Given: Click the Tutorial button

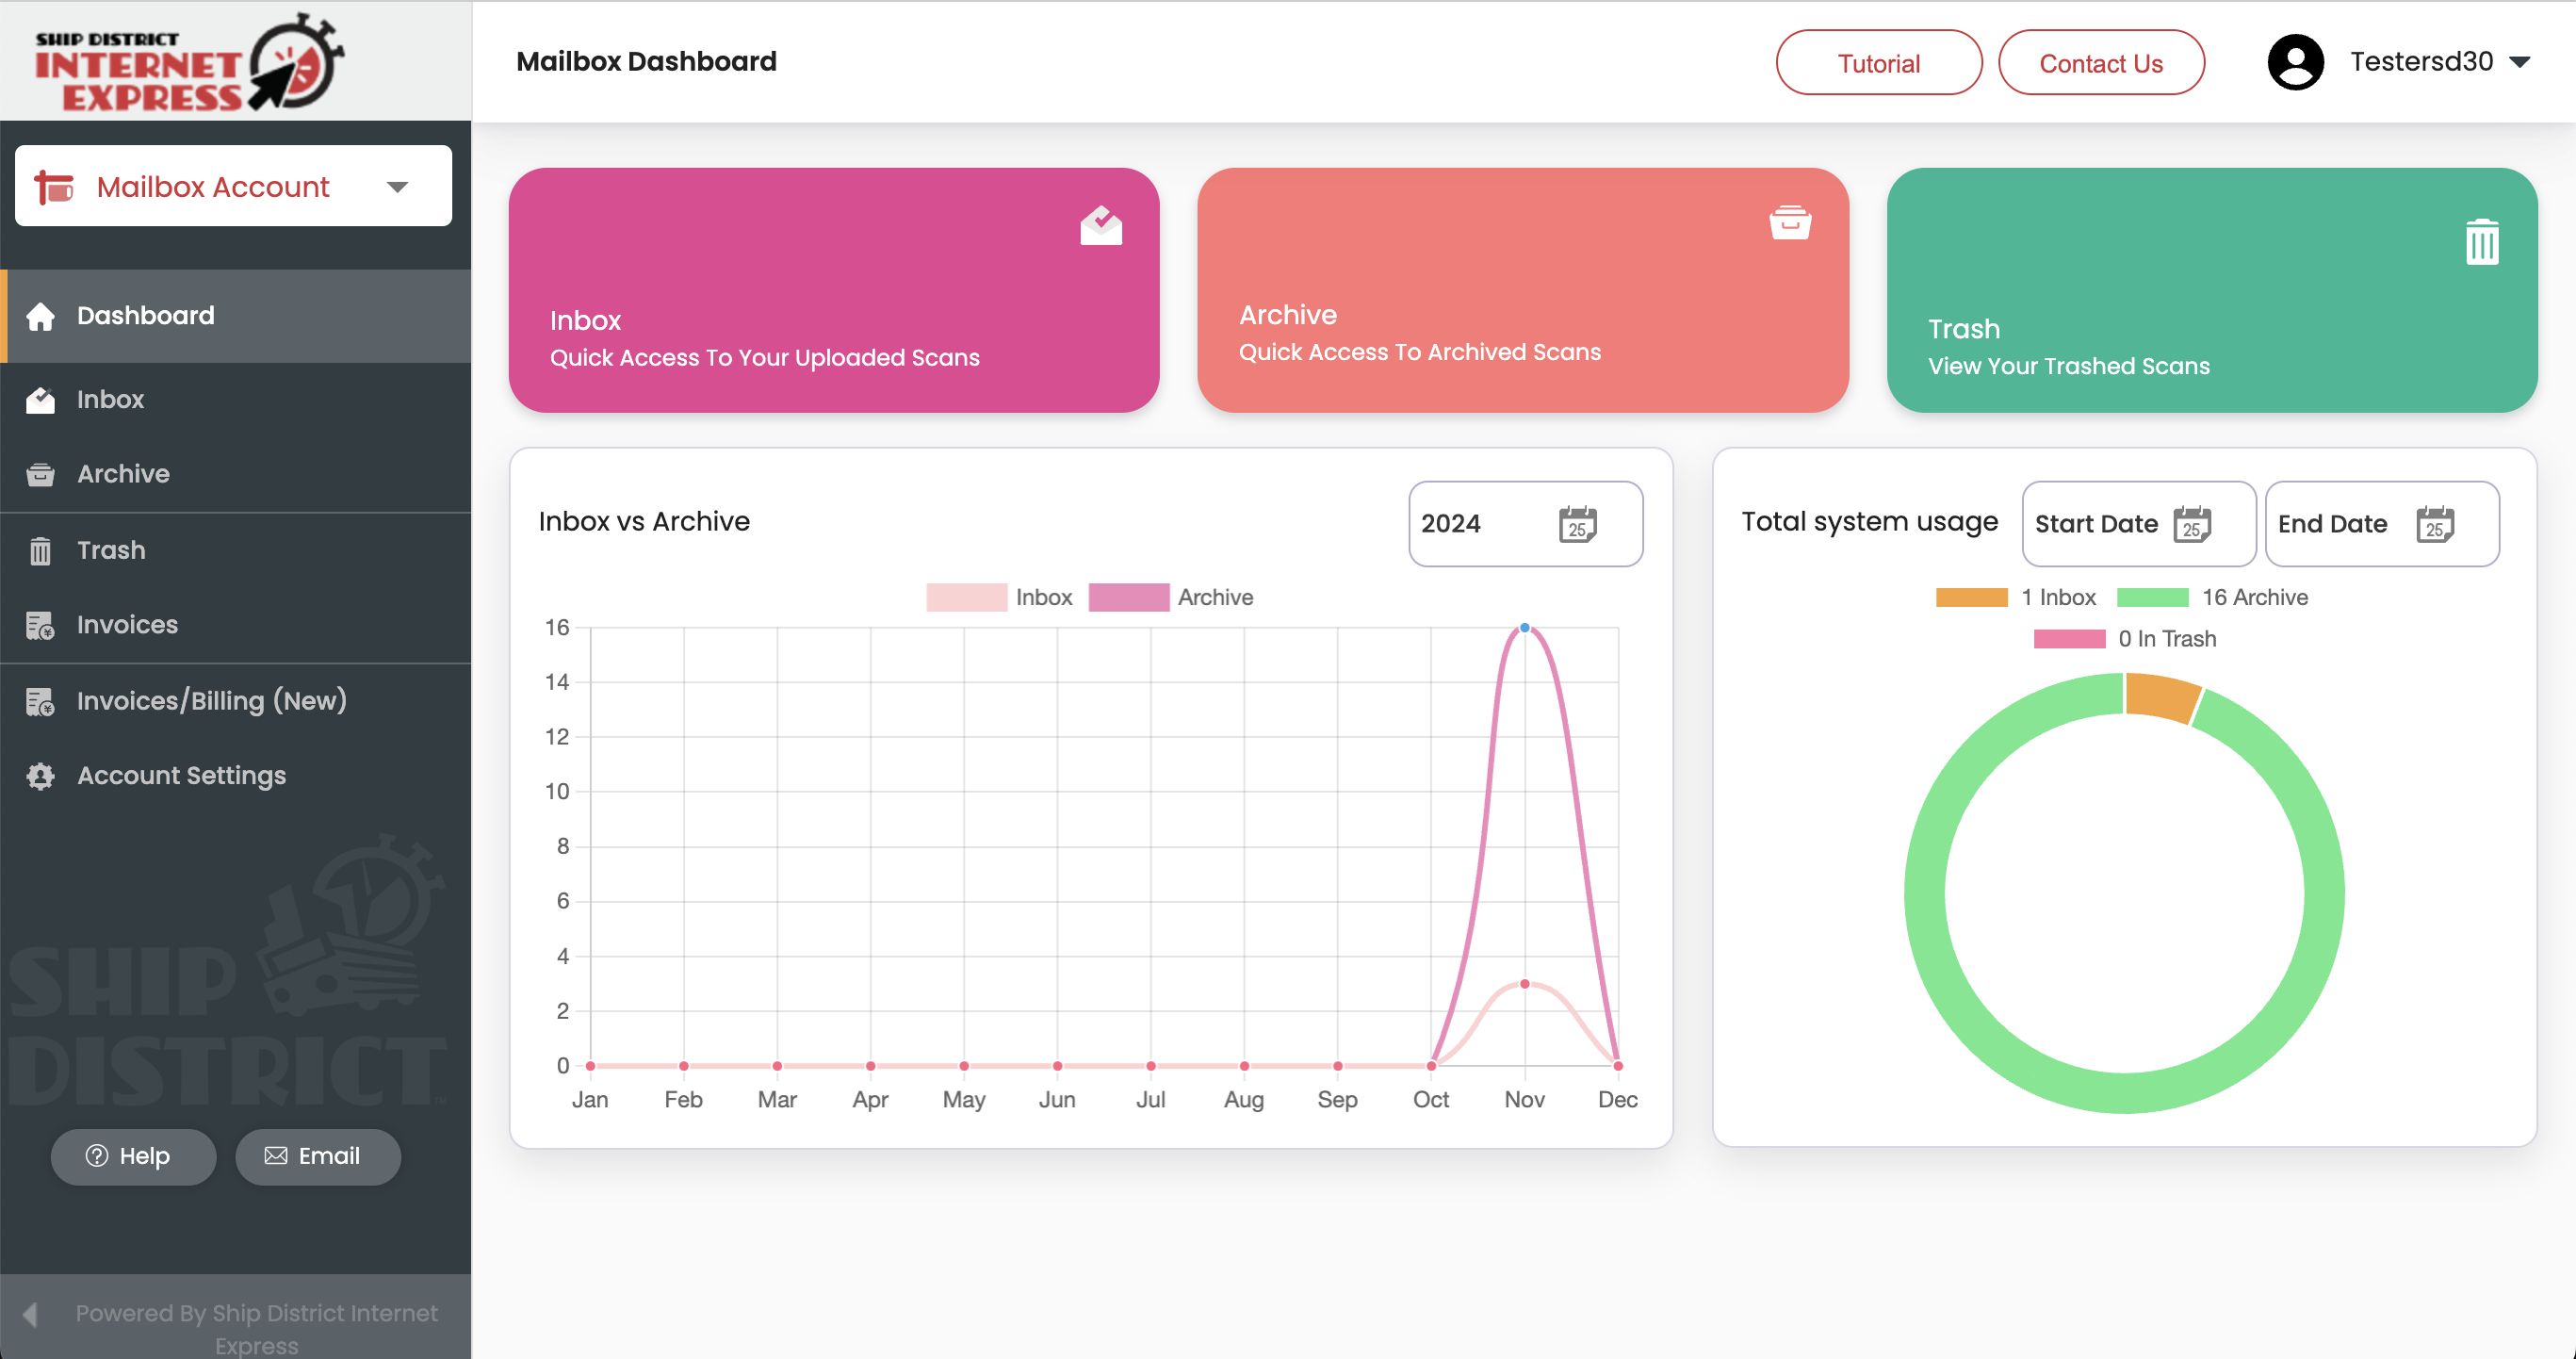Looking at the screenshot, I should (x=1878, y=63).
